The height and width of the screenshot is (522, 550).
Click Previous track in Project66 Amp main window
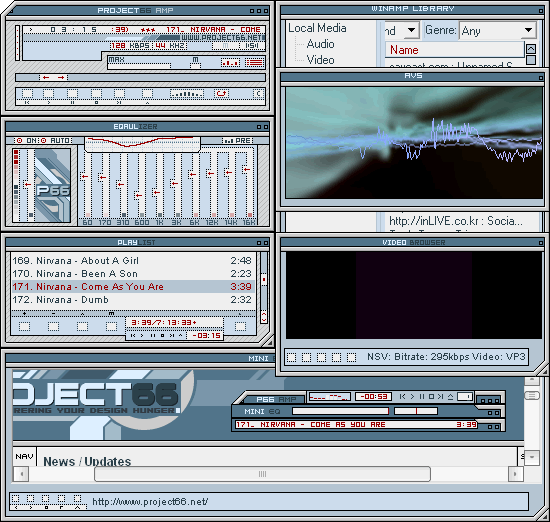click(27, 94)
